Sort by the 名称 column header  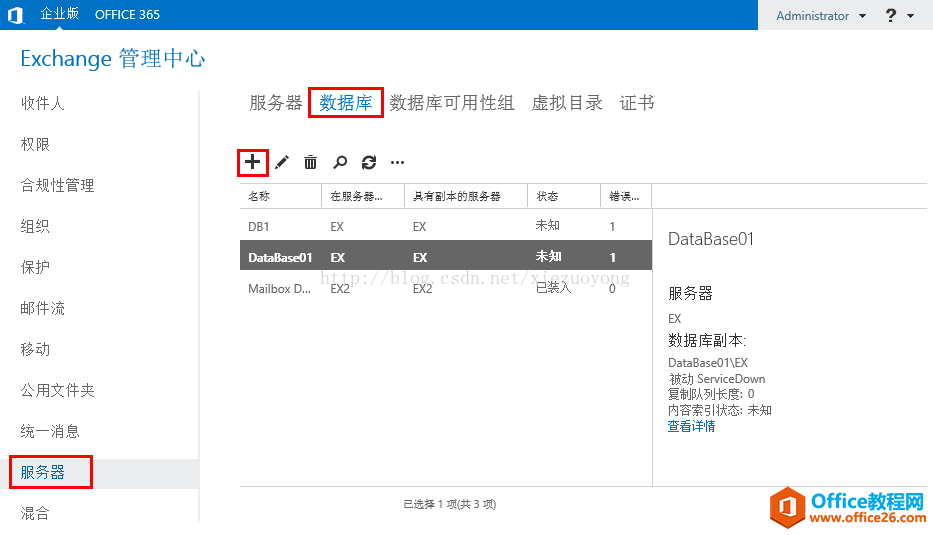coord(281,196)
